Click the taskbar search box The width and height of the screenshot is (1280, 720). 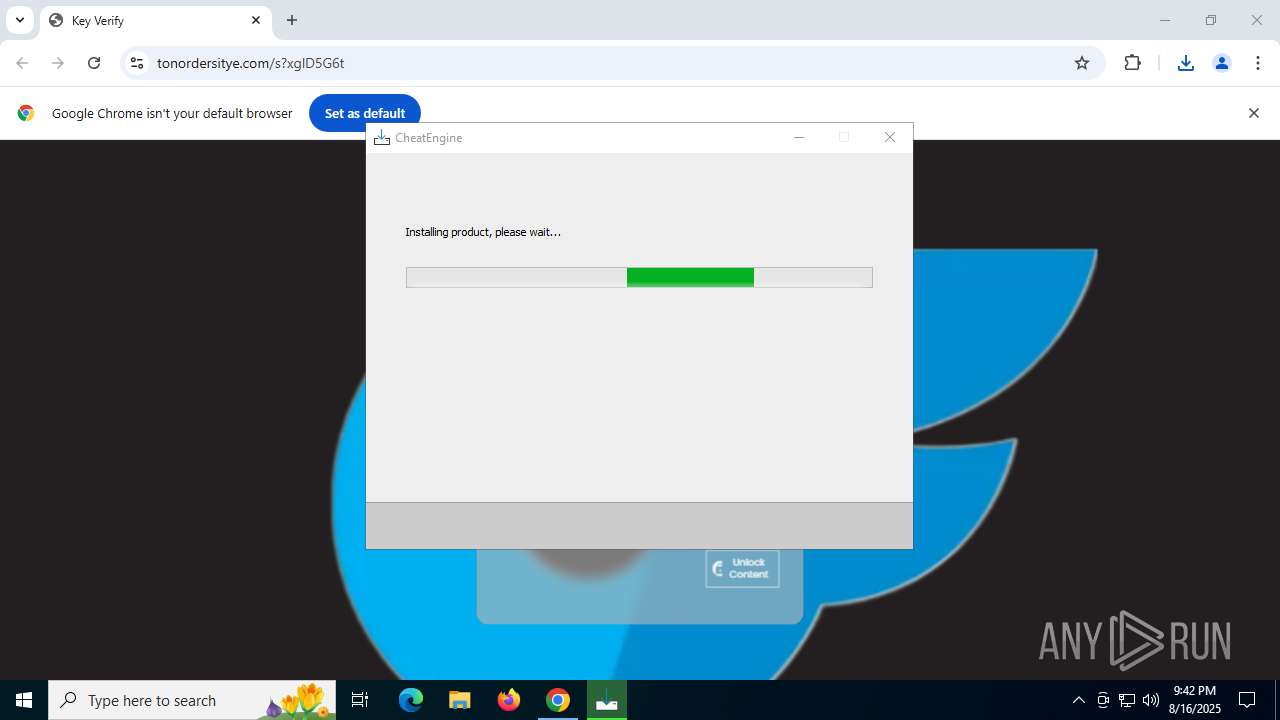(x=192, y=700)
